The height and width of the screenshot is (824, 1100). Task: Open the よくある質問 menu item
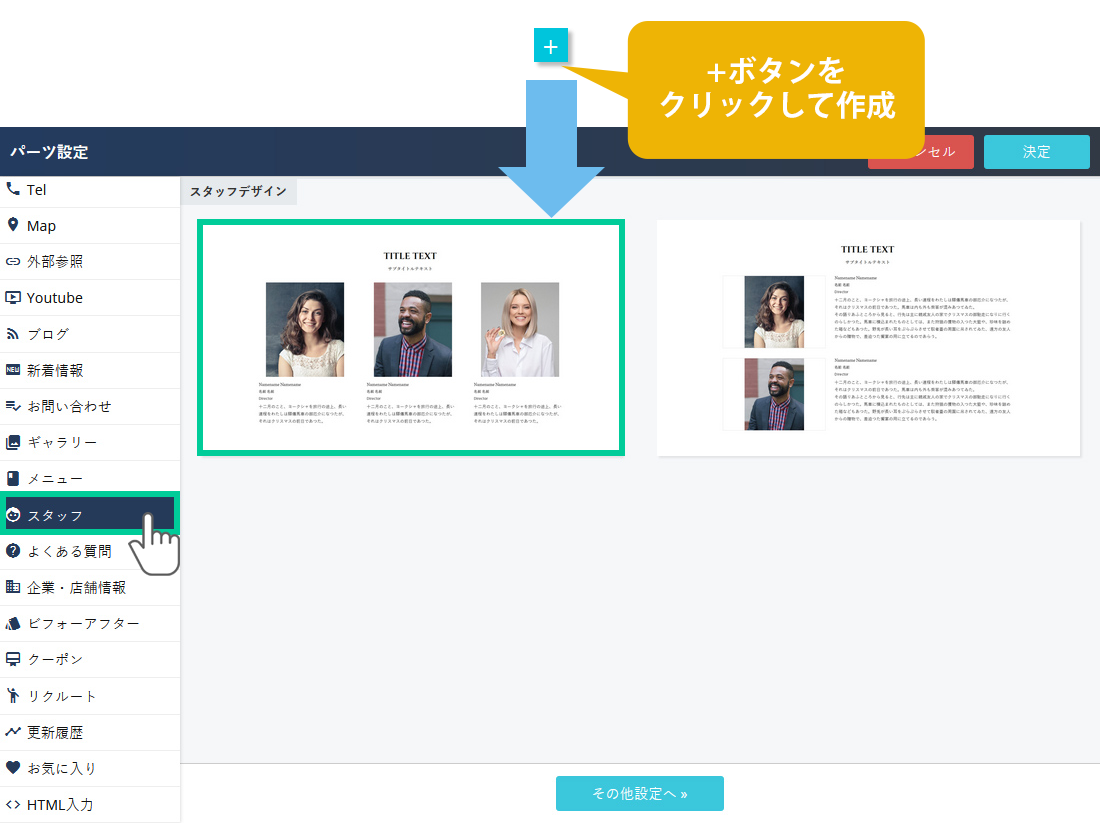[69, 551]
